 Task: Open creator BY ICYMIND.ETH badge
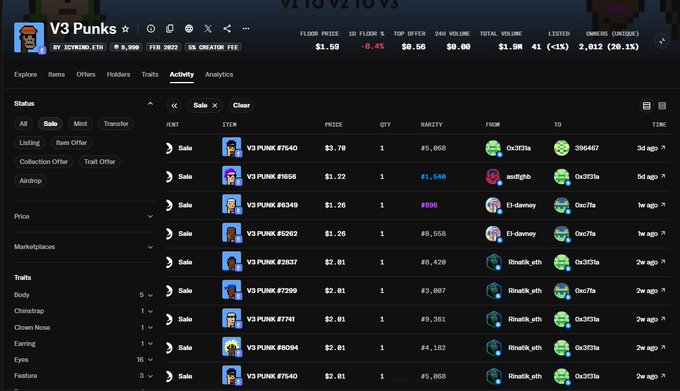(x=78, y=47)
